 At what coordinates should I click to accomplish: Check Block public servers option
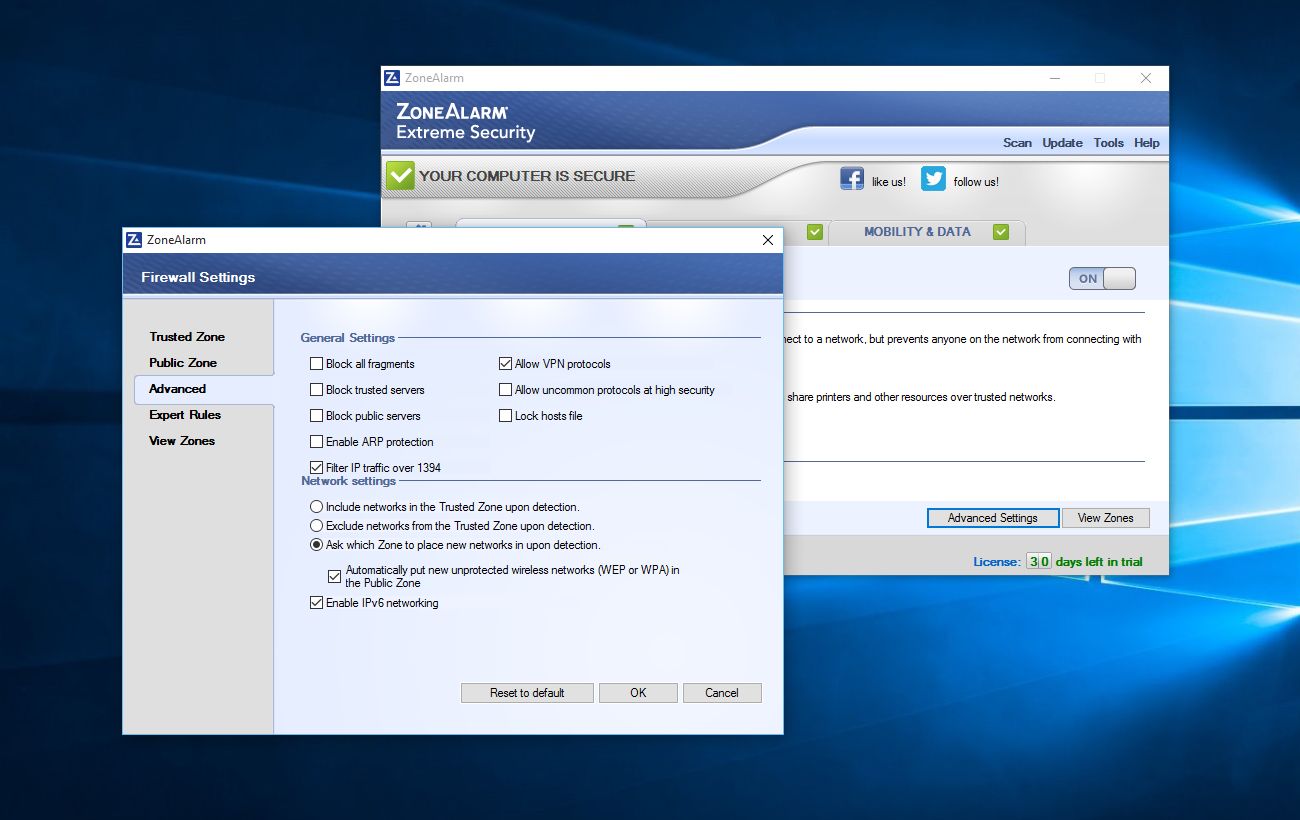click(316, 416)
